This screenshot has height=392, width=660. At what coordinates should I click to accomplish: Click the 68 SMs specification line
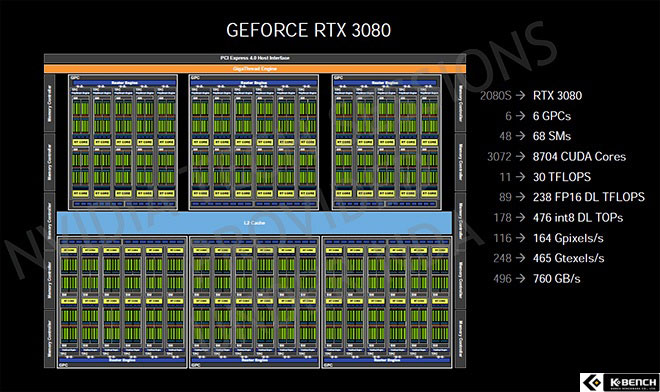(552, 136)
